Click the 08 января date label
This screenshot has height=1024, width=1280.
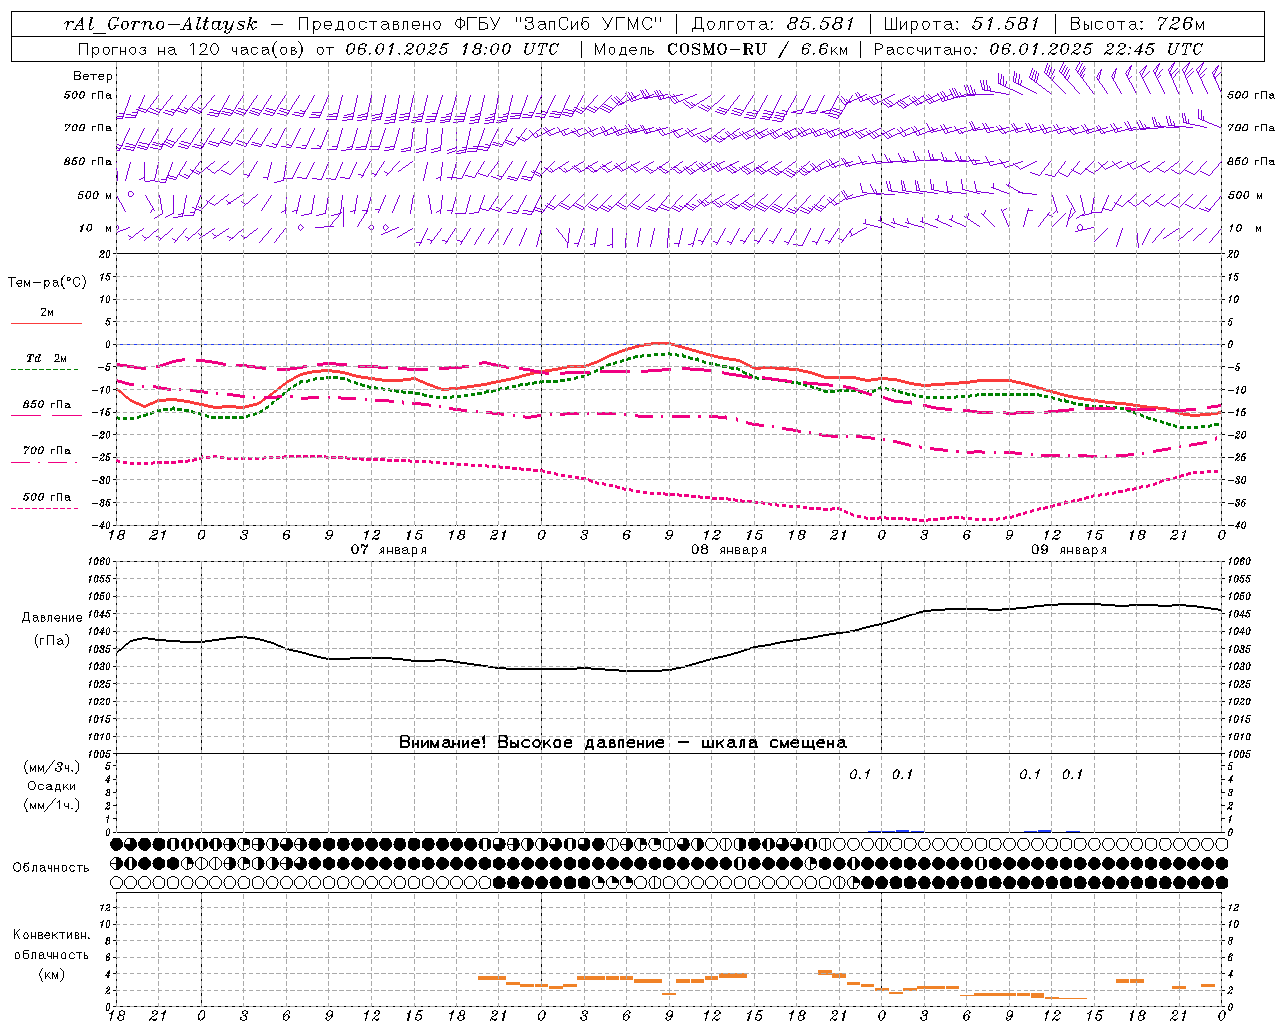click(x=729, y=550)
